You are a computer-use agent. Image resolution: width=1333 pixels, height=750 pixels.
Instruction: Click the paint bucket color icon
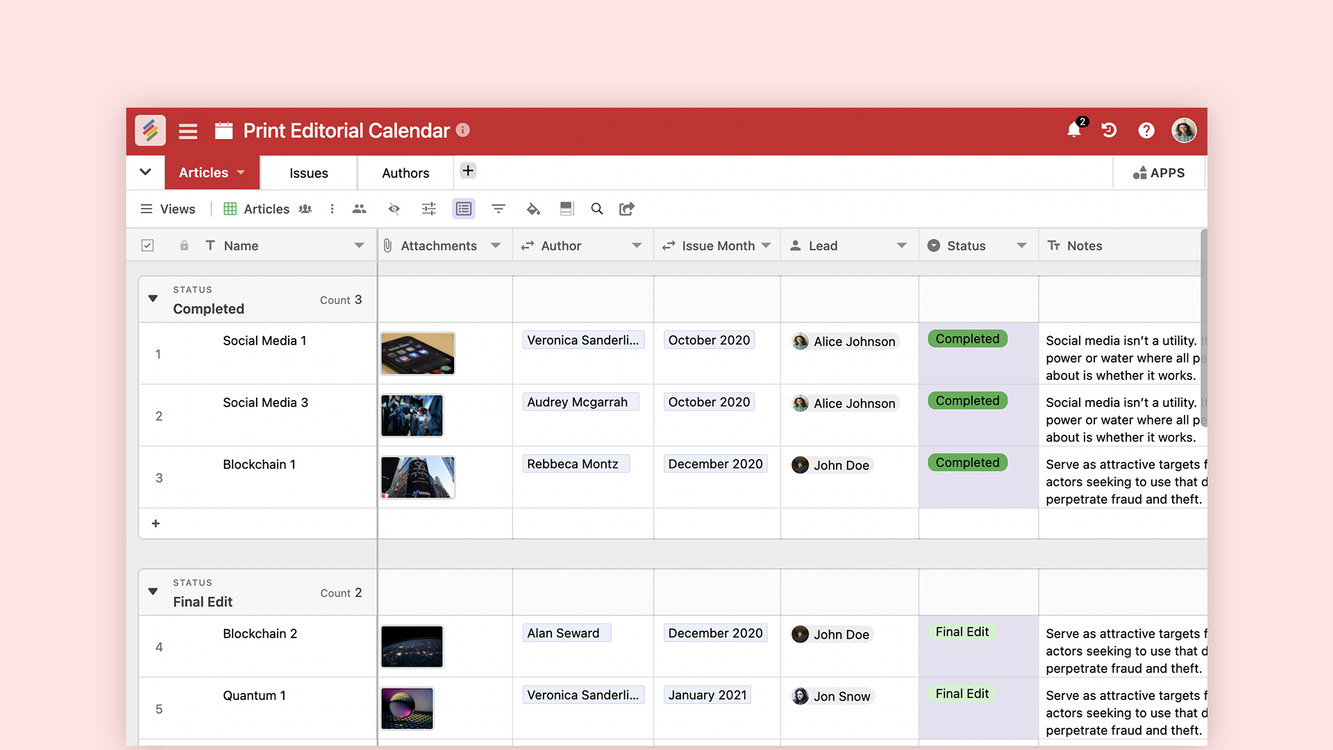pos(533,209)
